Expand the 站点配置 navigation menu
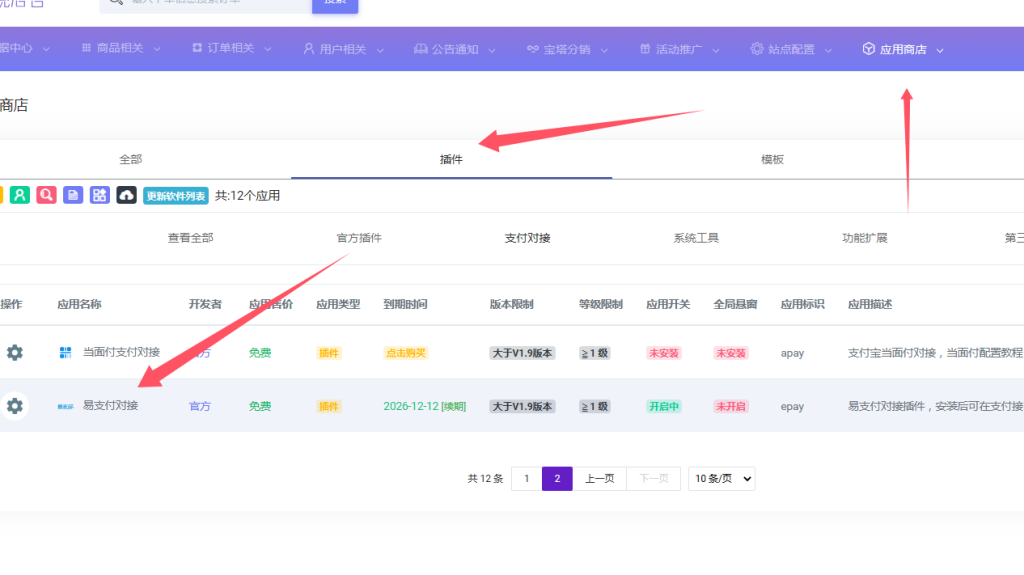 [790, 49]
